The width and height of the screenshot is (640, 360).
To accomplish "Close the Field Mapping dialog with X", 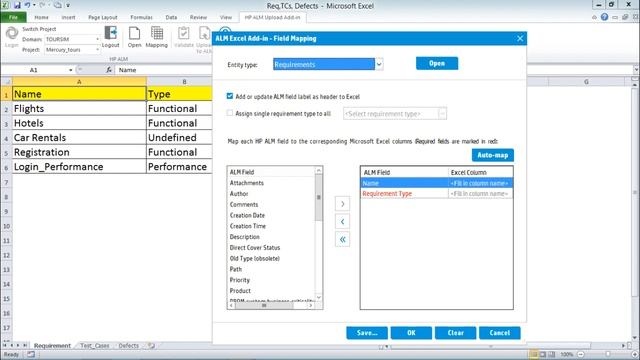I will [x=520, y=38].
